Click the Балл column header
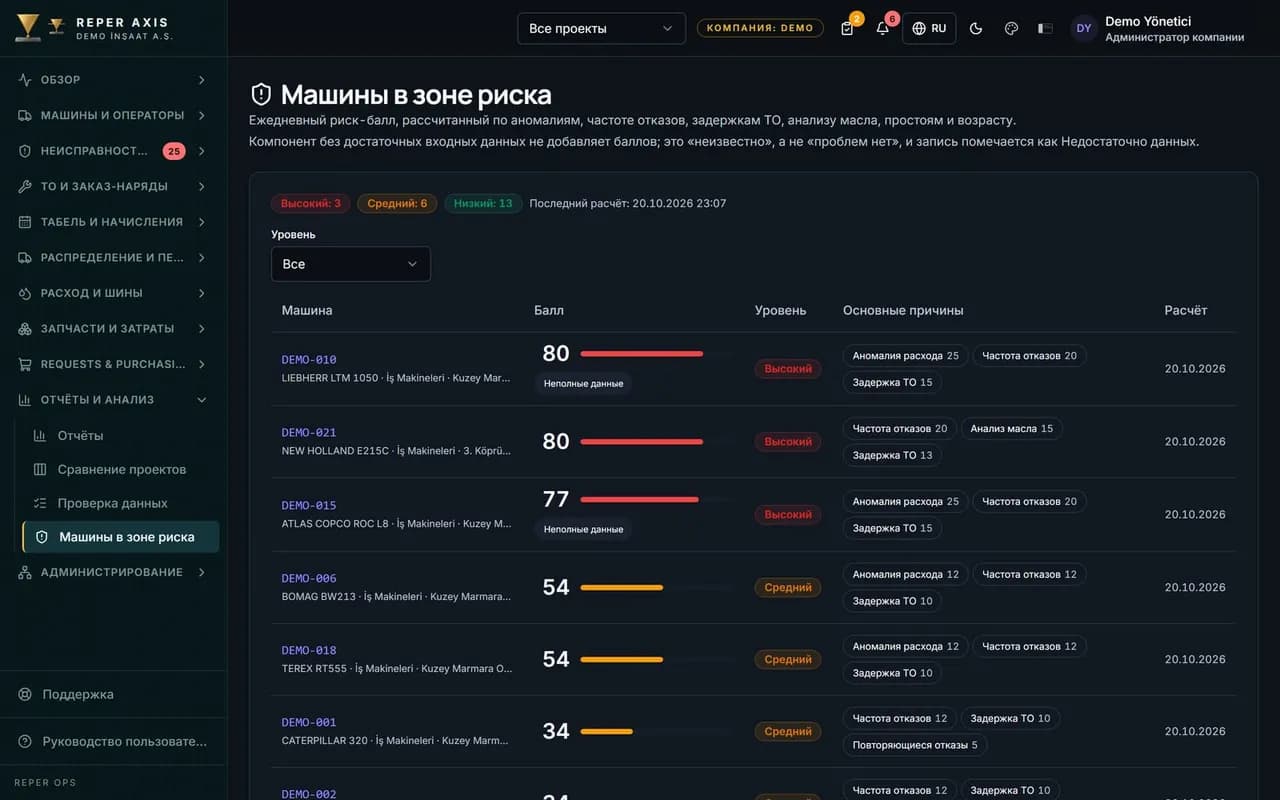1280x800 pixels. coord(549,311)
